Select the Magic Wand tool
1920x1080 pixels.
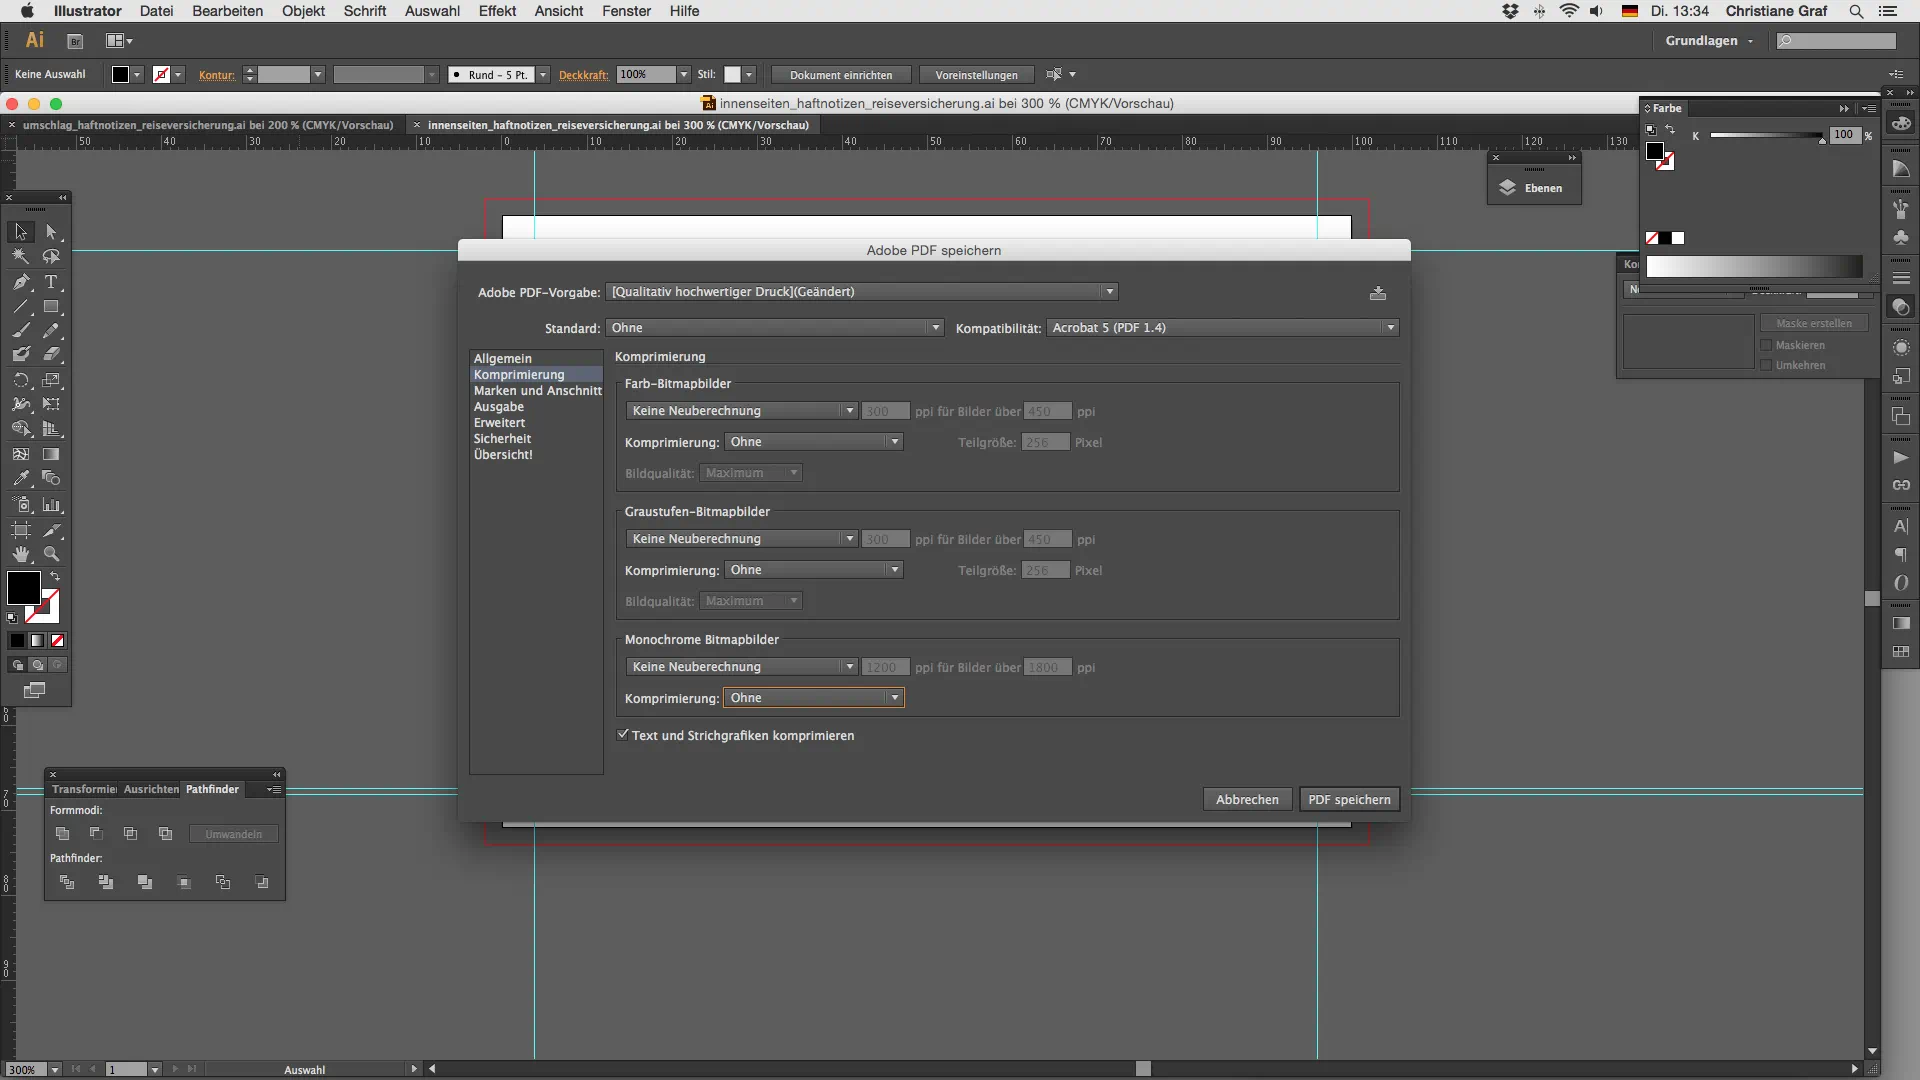tap(21, 256)
